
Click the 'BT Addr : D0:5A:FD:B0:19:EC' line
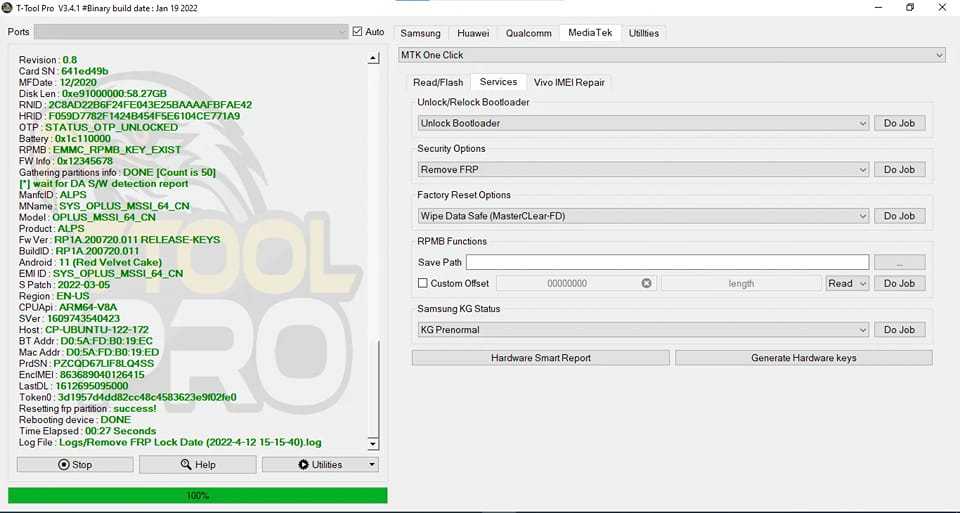pos(86,341)
